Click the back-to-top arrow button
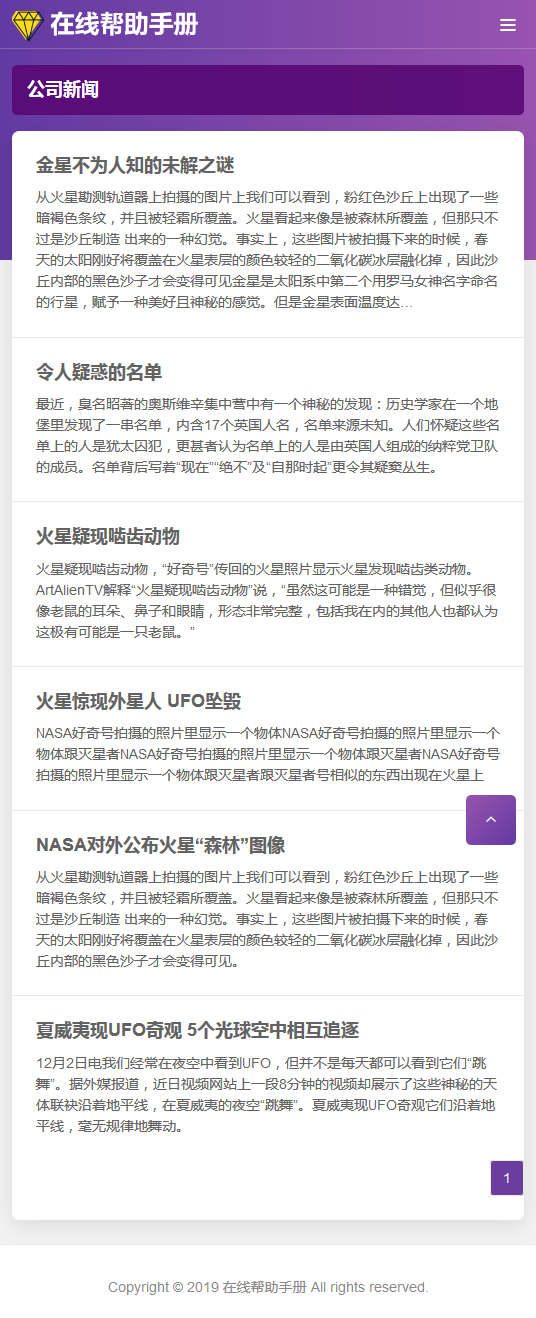The image size is (536, 1318). click(491, 820)
